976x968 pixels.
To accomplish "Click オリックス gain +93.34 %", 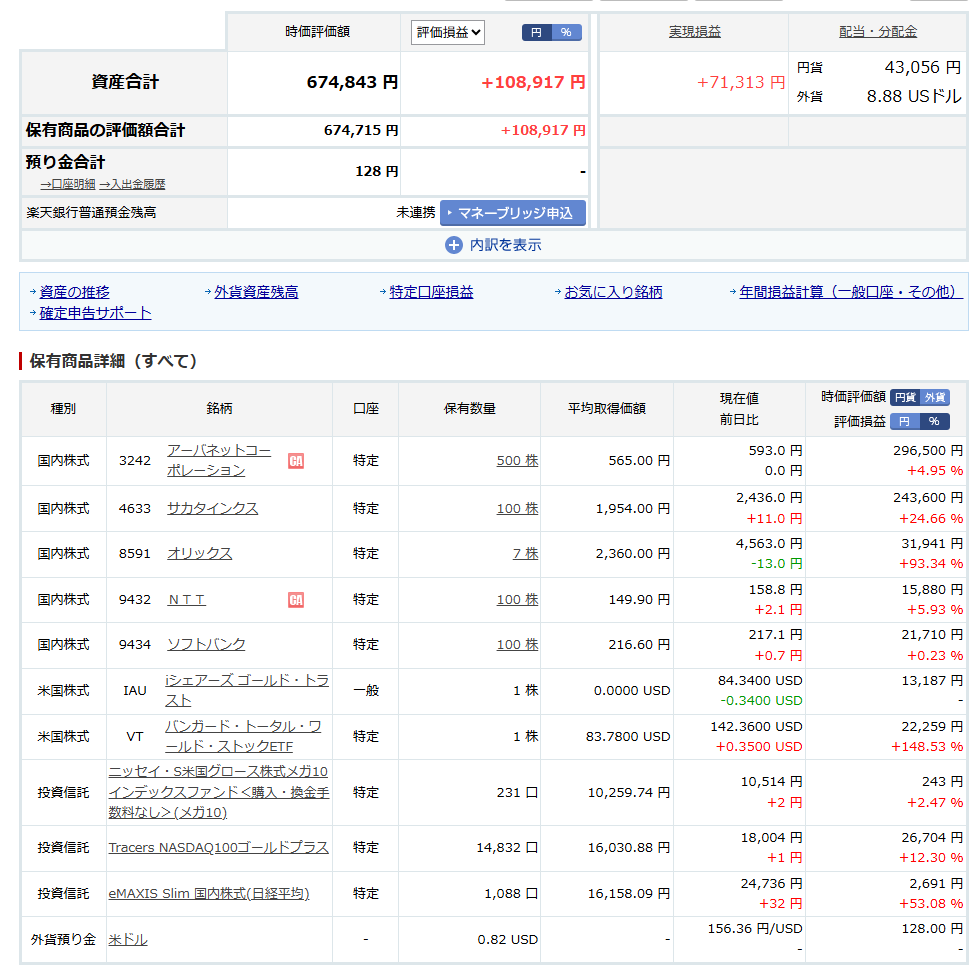I will pyautogui.click(x=931, y=564).
